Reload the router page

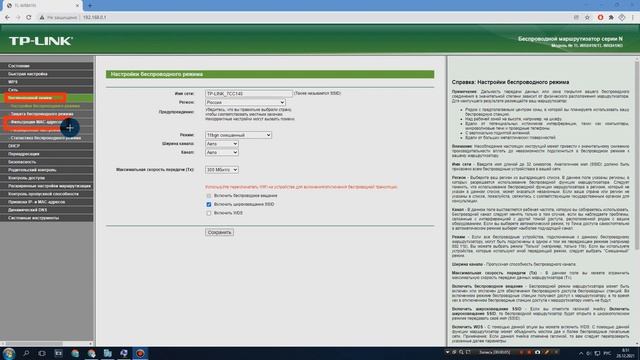tap(29, 18)
